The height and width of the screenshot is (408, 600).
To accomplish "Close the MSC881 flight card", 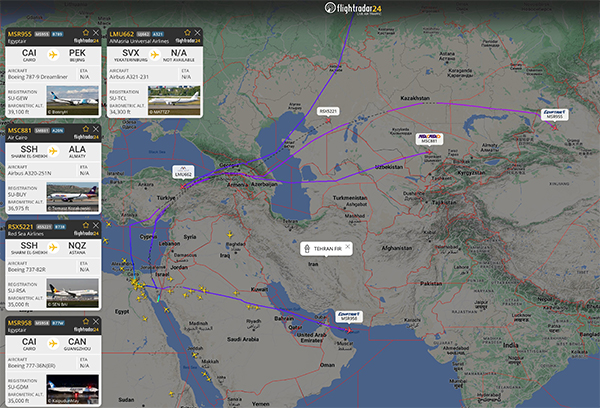I will [96, 129].
